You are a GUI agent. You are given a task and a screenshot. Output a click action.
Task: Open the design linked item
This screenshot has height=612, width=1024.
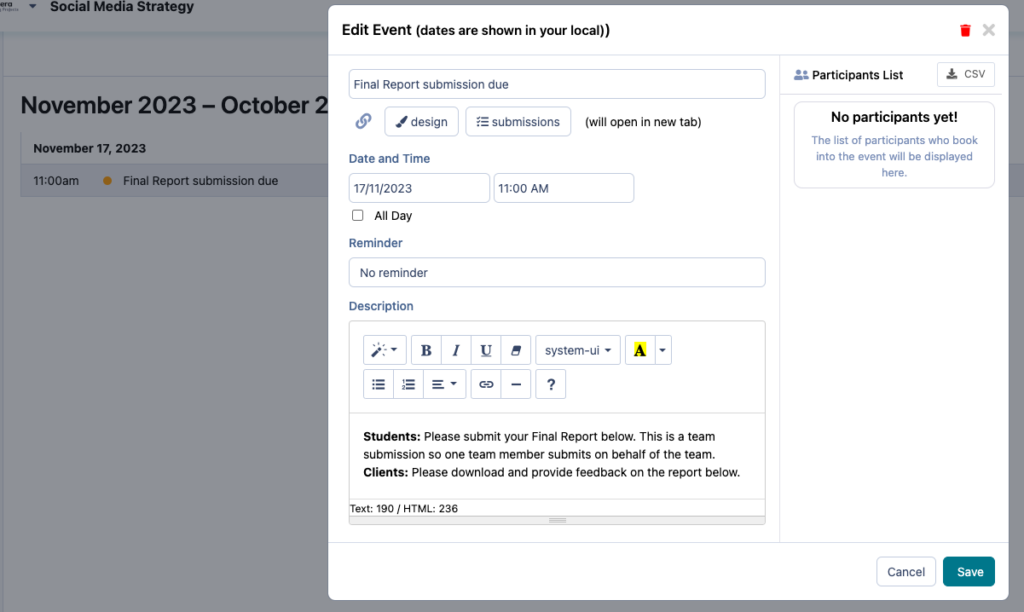(x=421, y=122)
